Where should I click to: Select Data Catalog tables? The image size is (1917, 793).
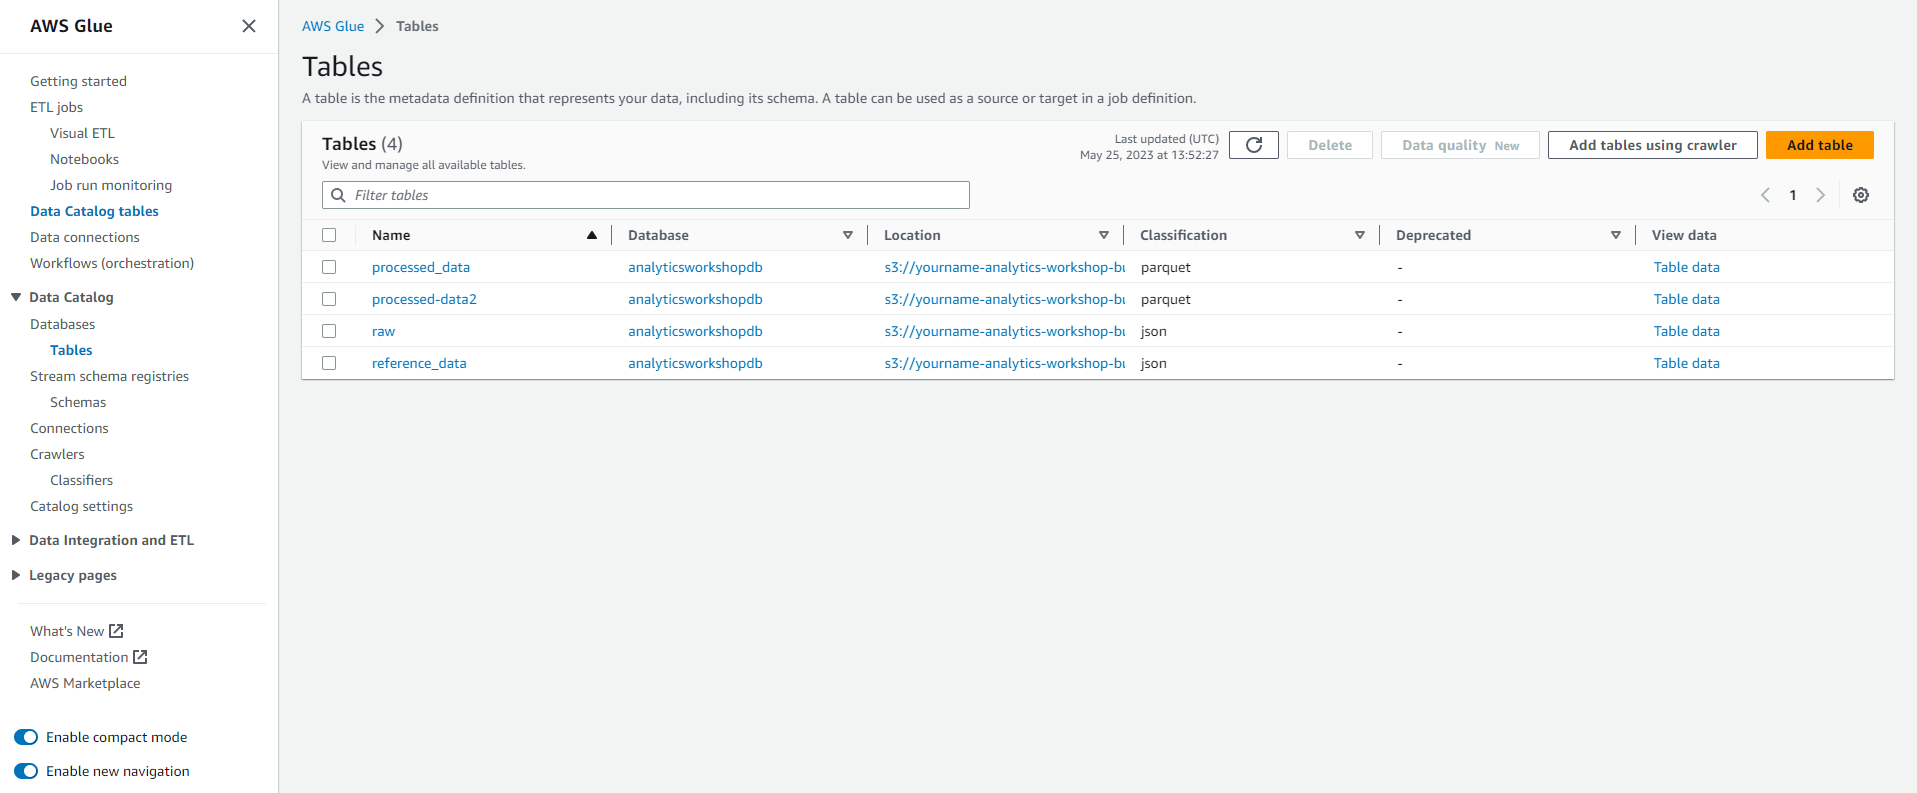click(94, 211)
